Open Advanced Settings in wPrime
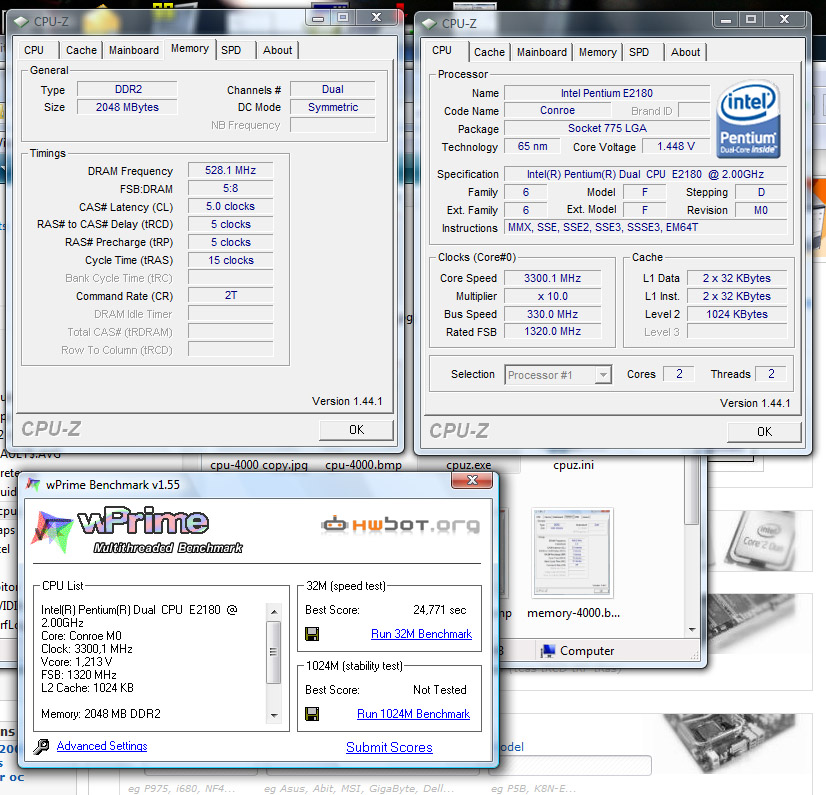This screenshot has height=795, width=826. coord(102,746)
